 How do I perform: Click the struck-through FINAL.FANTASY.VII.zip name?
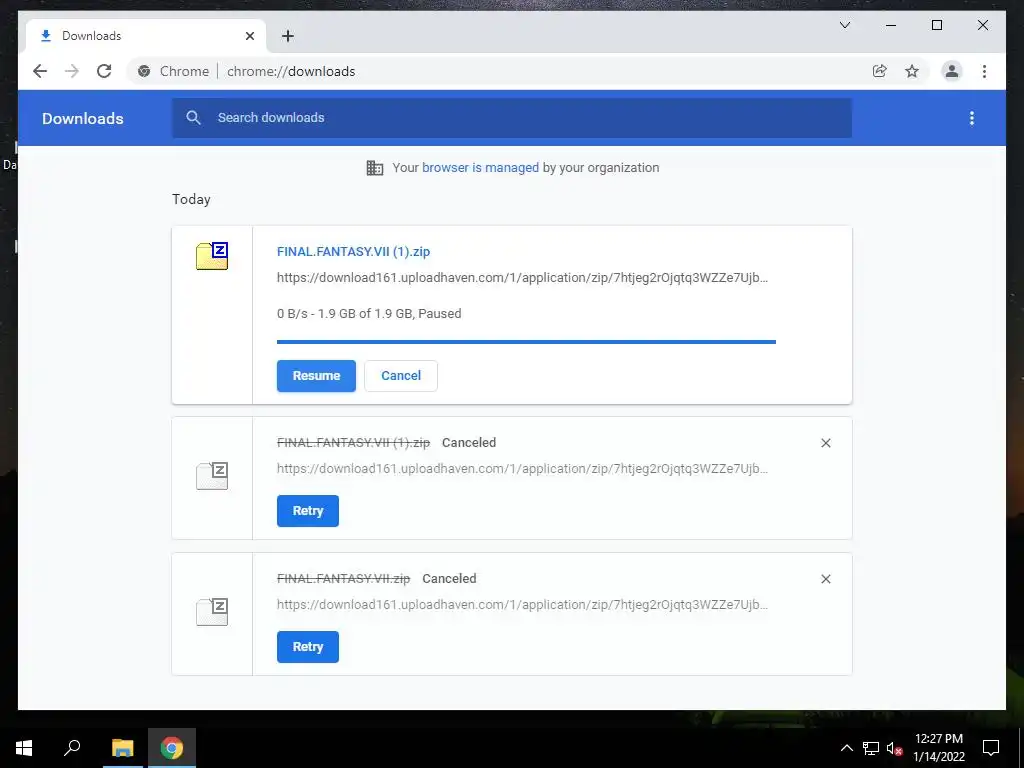(344, 579)
